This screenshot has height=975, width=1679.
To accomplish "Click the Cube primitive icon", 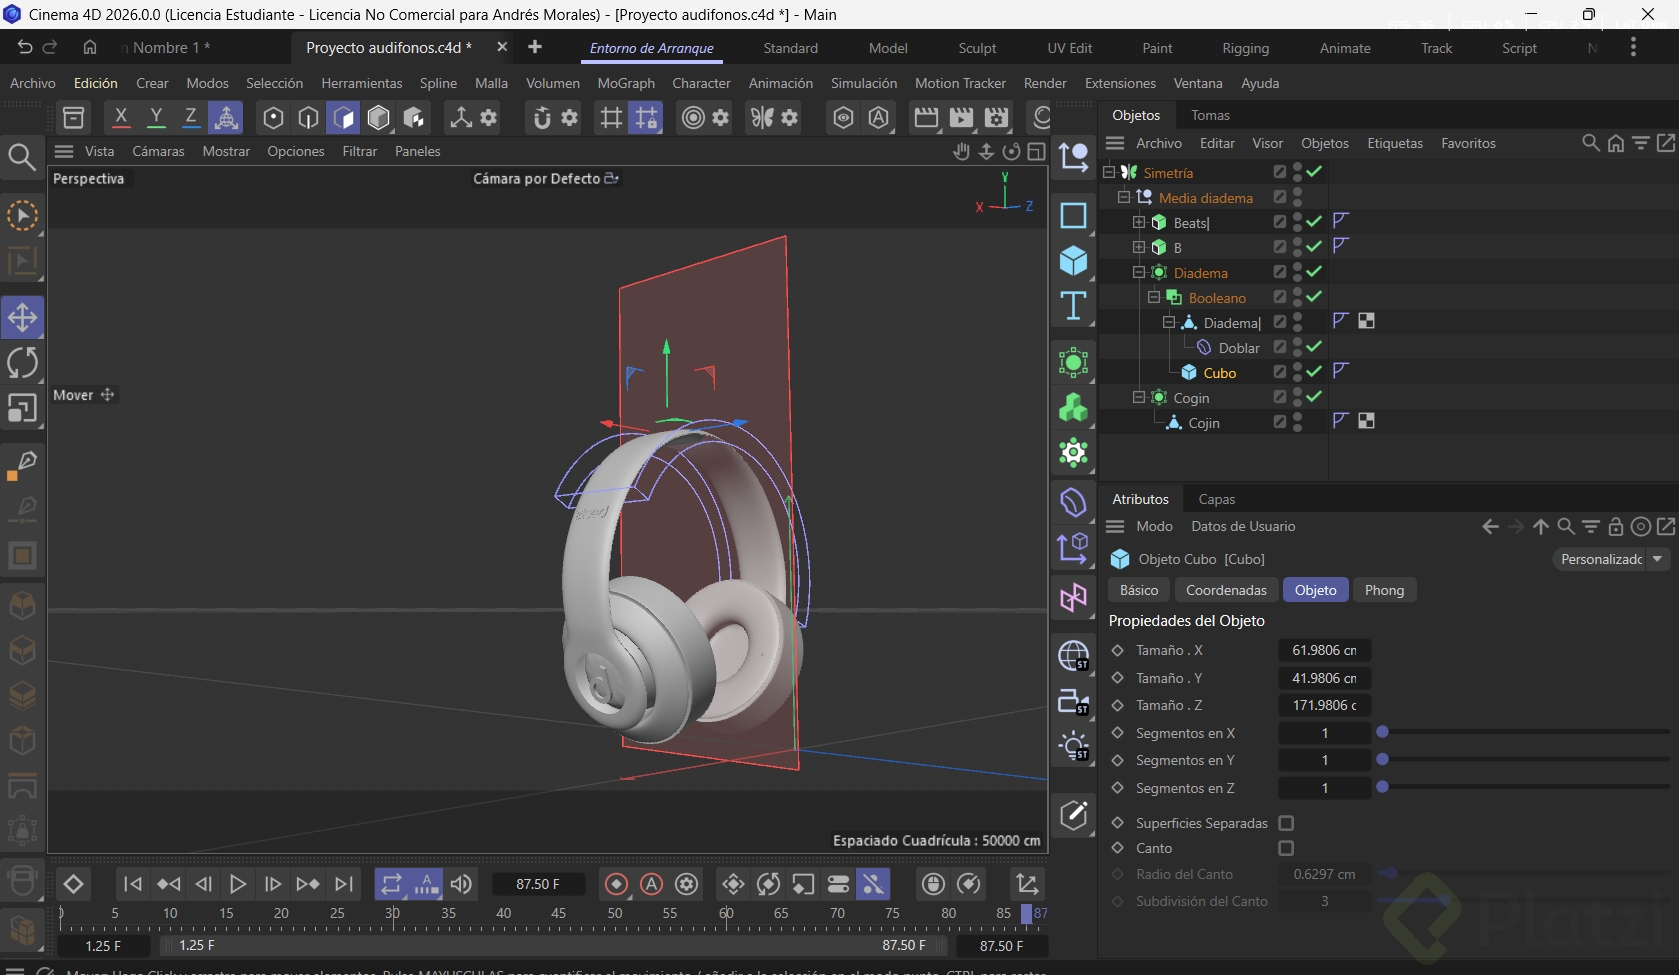I will coord(1073,261).
